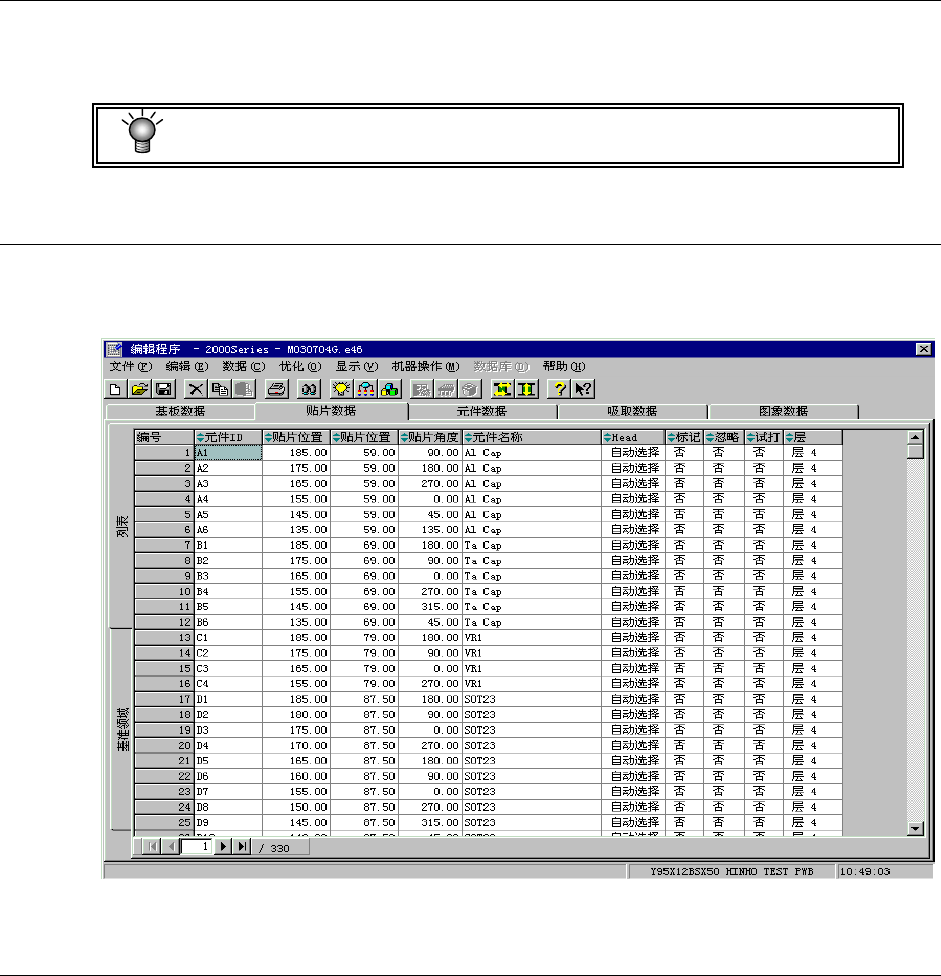Click the vertical scrollbar thumb
This screenshot has height=976, width=941.
(x=915, y=452)
